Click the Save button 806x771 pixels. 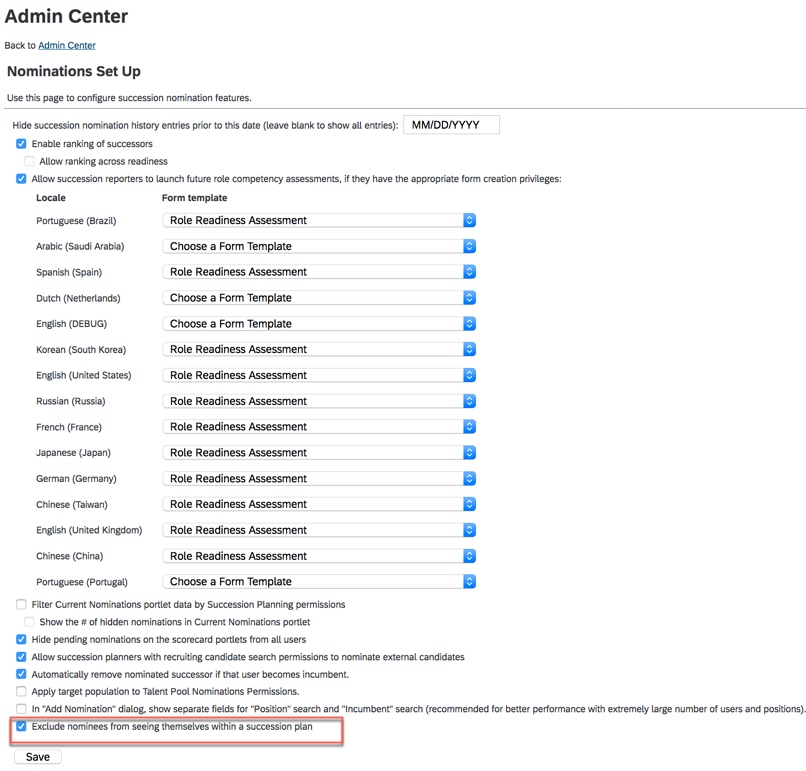(x=38, y=757)
